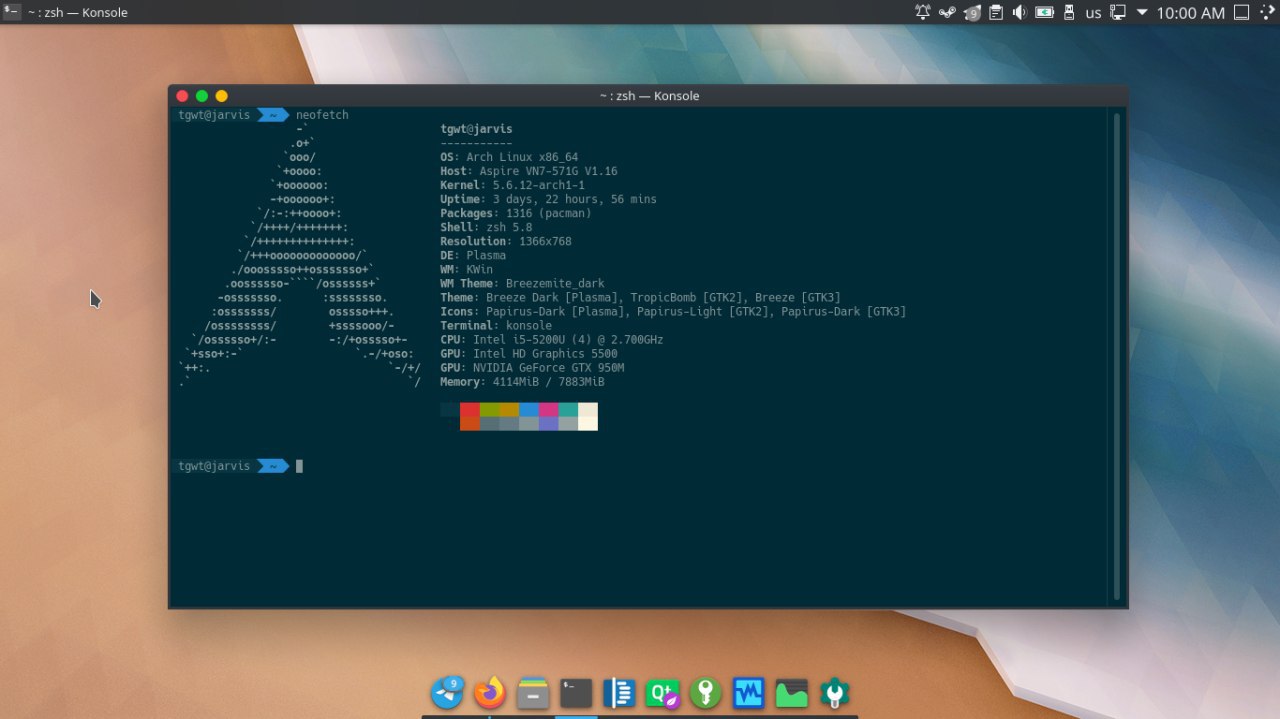The image size is (1280, 719).
Task: Switch the 'us' keyboard layout indicator
Action: (x=1093, y=13)
